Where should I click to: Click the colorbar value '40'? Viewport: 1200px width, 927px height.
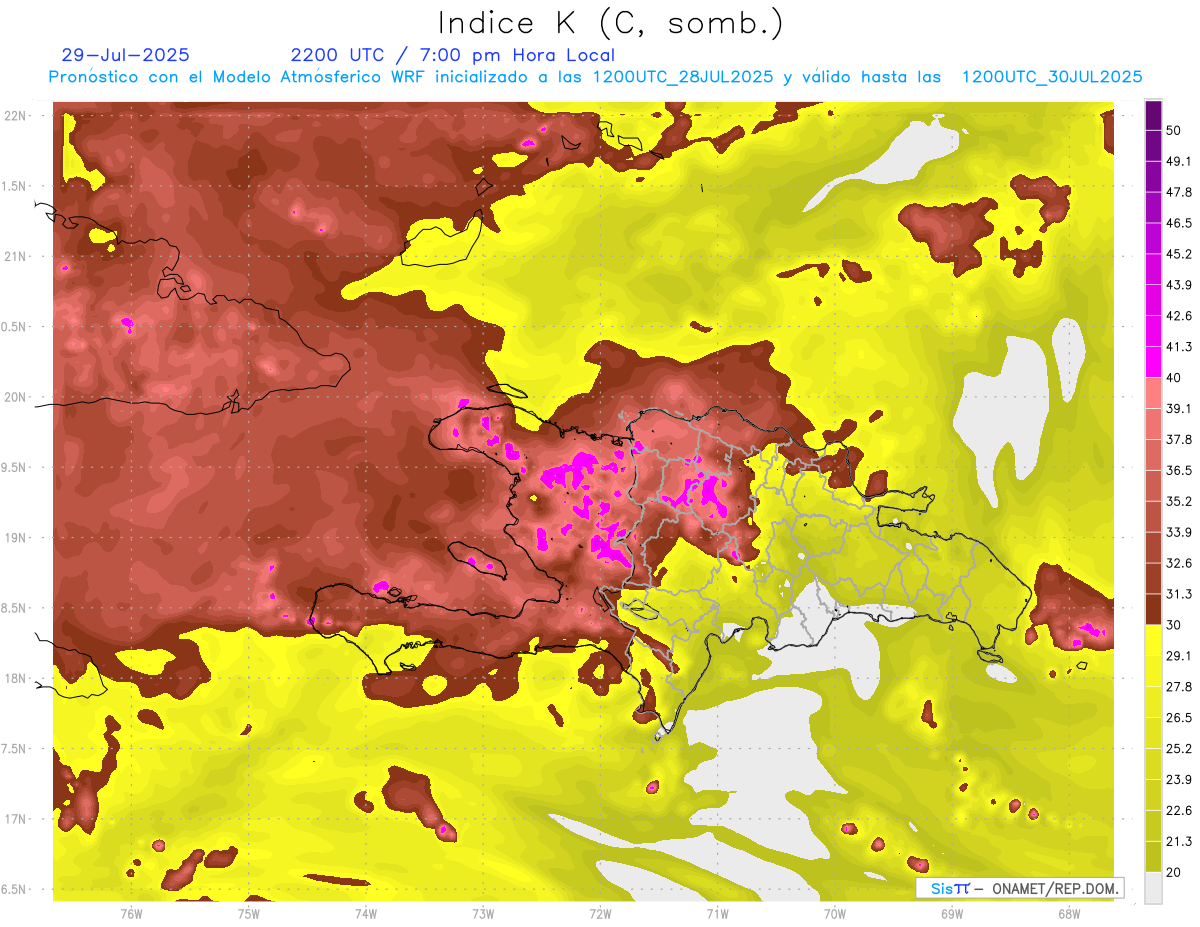click(1174, 378)
